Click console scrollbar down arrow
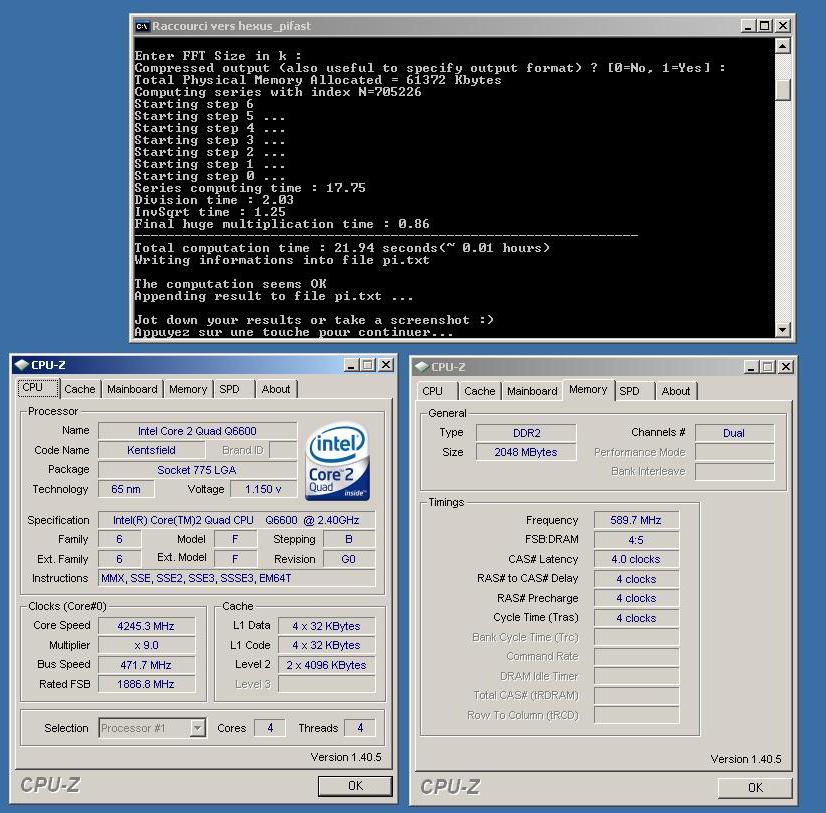This screenshot has width=826, height=813. [x=783, y=330]
